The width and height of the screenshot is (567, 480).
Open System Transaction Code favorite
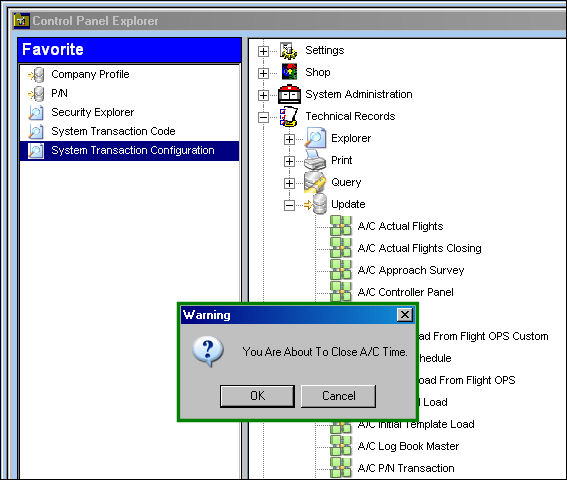113,131
